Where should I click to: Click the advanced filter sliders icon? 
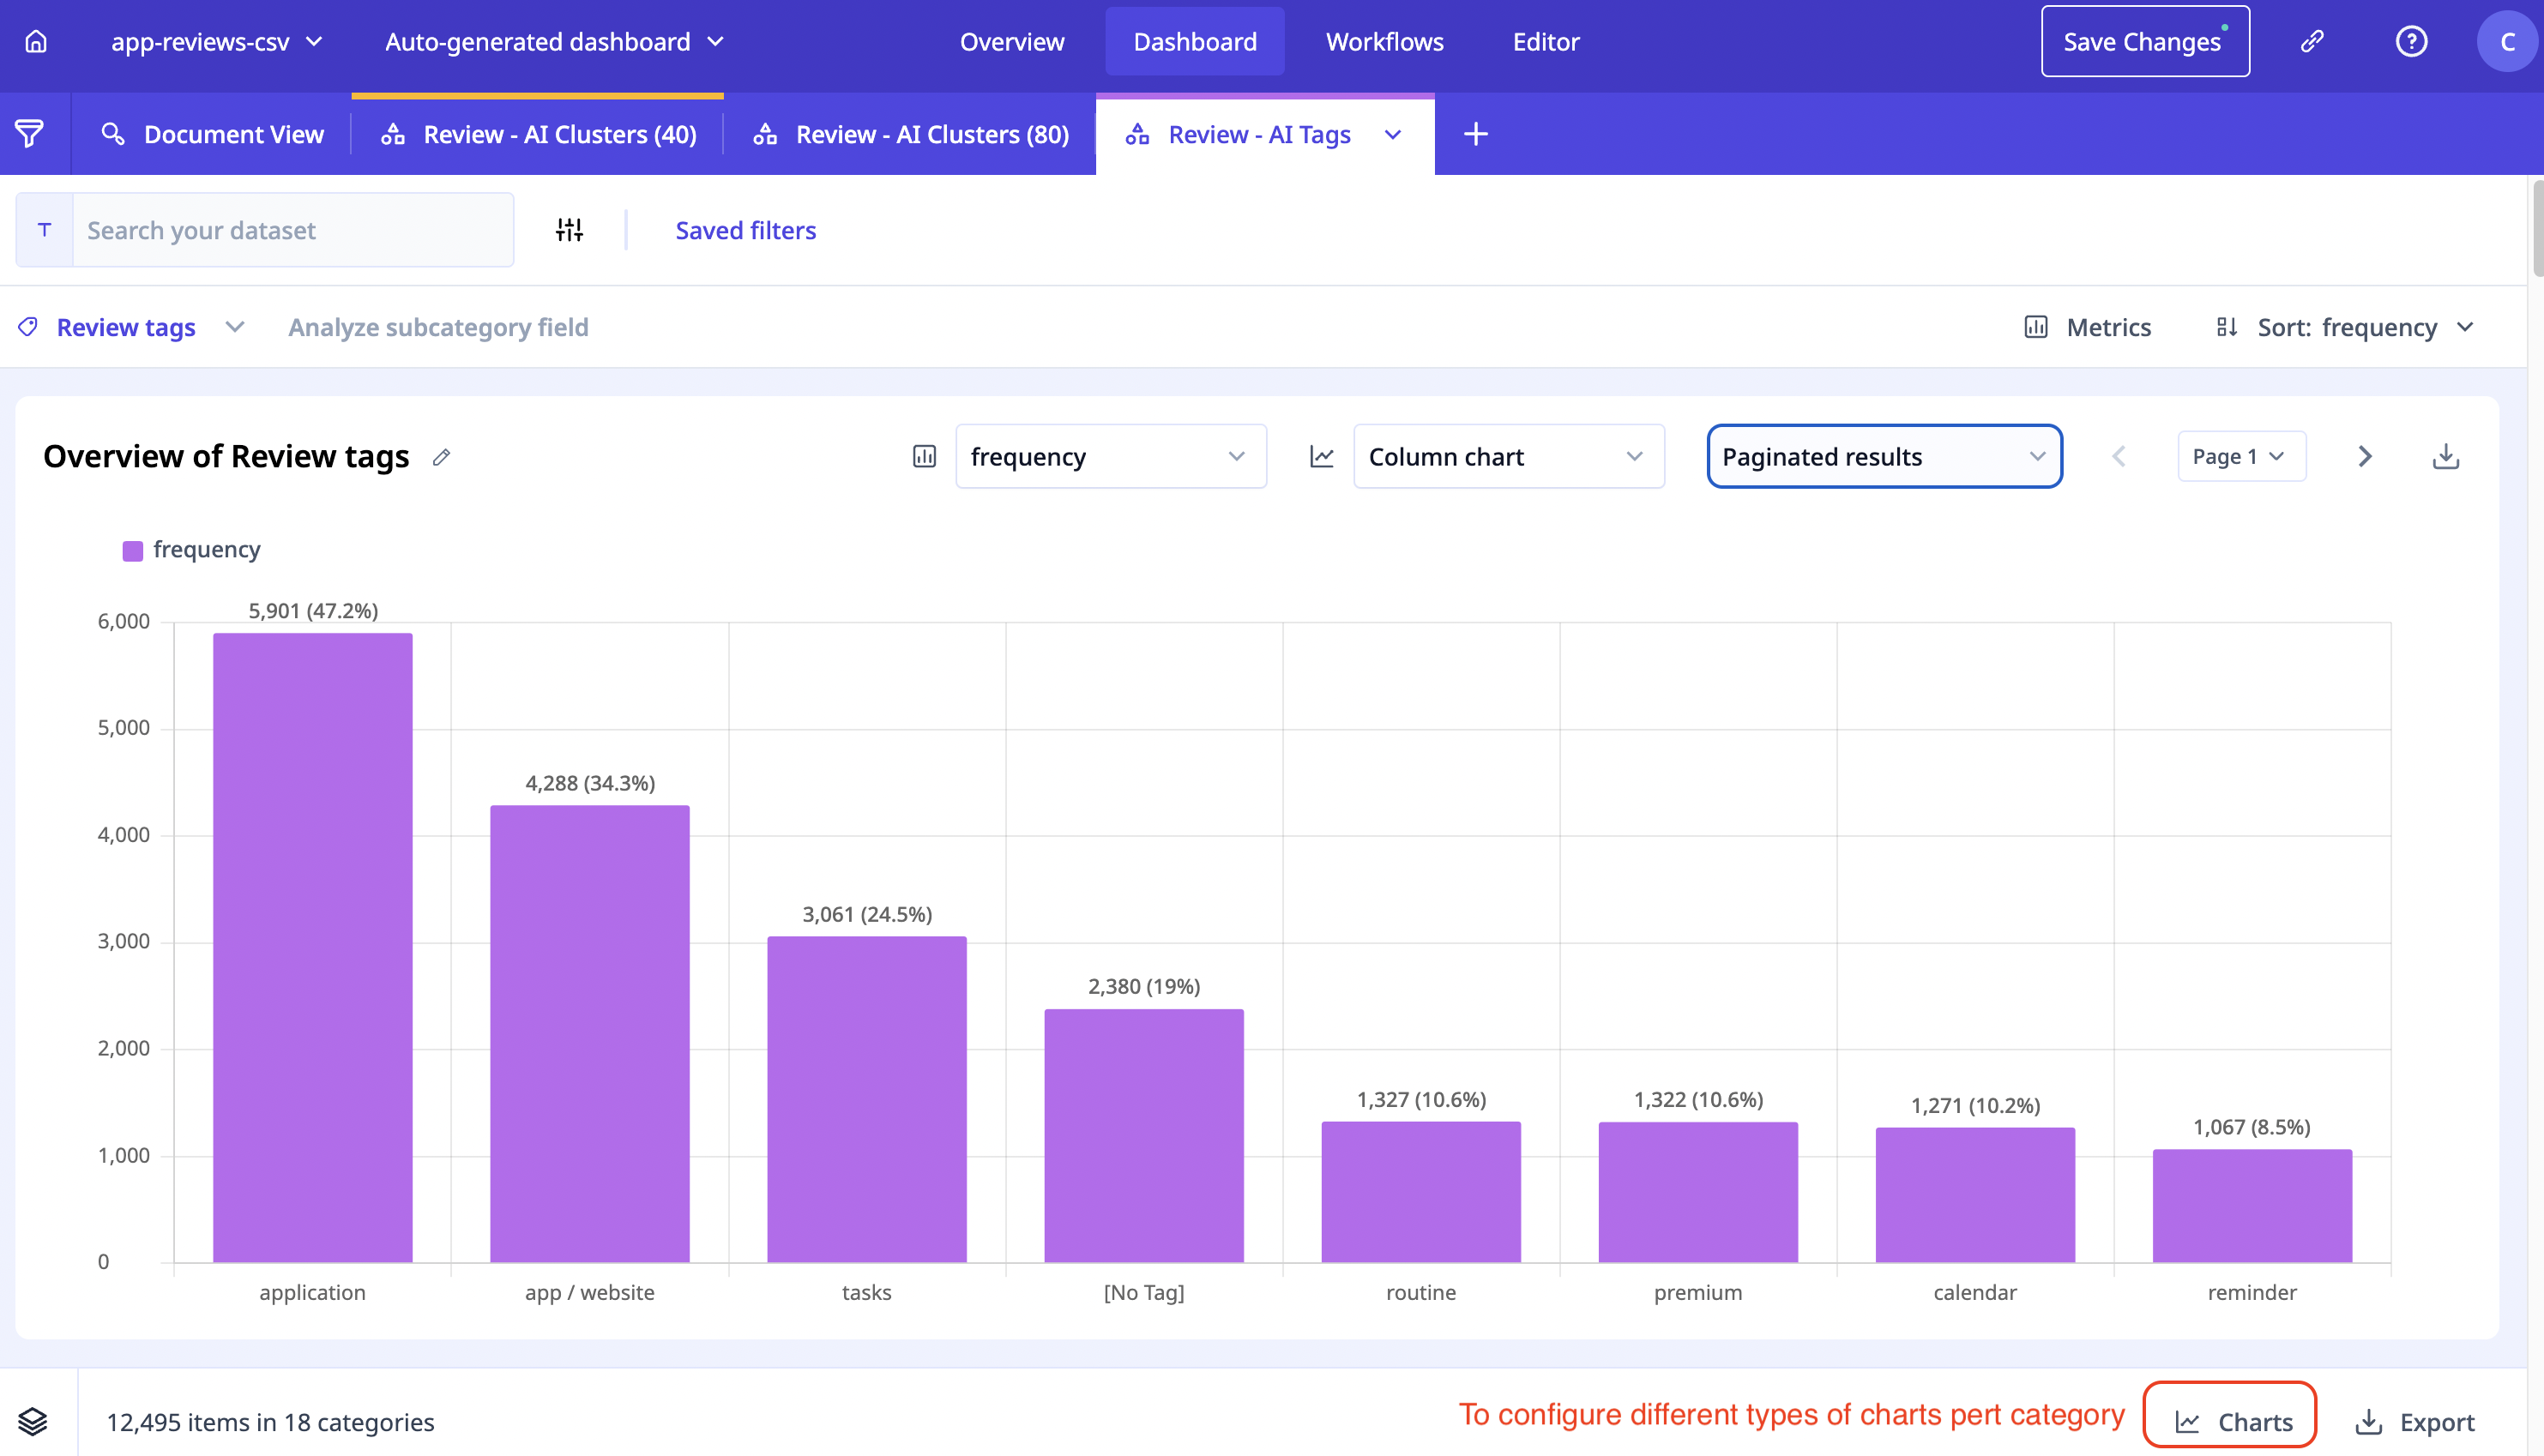coord(569,230)
